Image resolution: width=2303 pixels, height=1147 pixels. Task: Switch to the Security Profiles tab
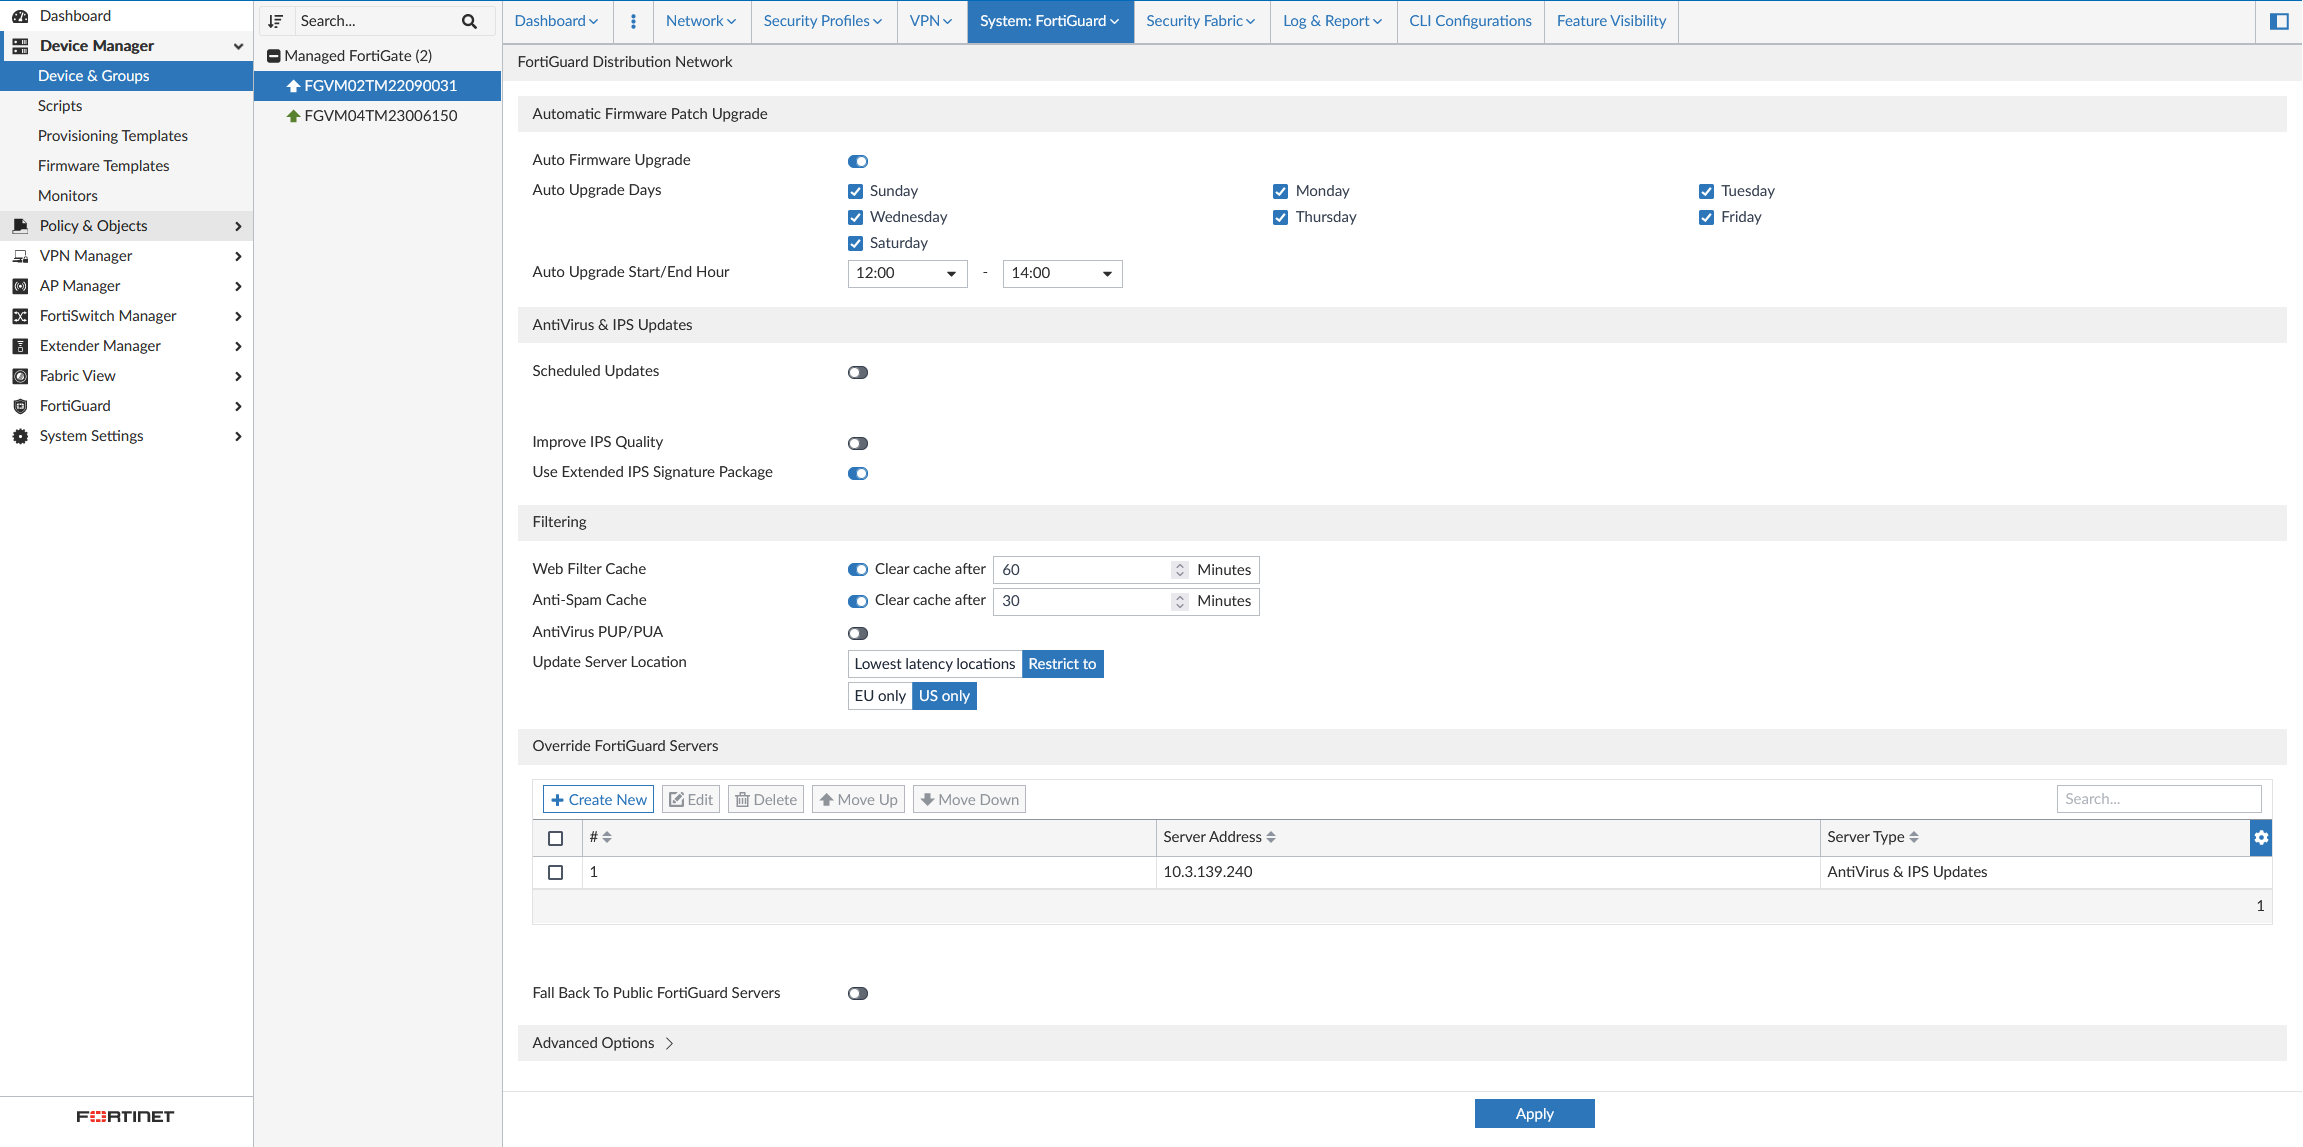click(822, 21)
